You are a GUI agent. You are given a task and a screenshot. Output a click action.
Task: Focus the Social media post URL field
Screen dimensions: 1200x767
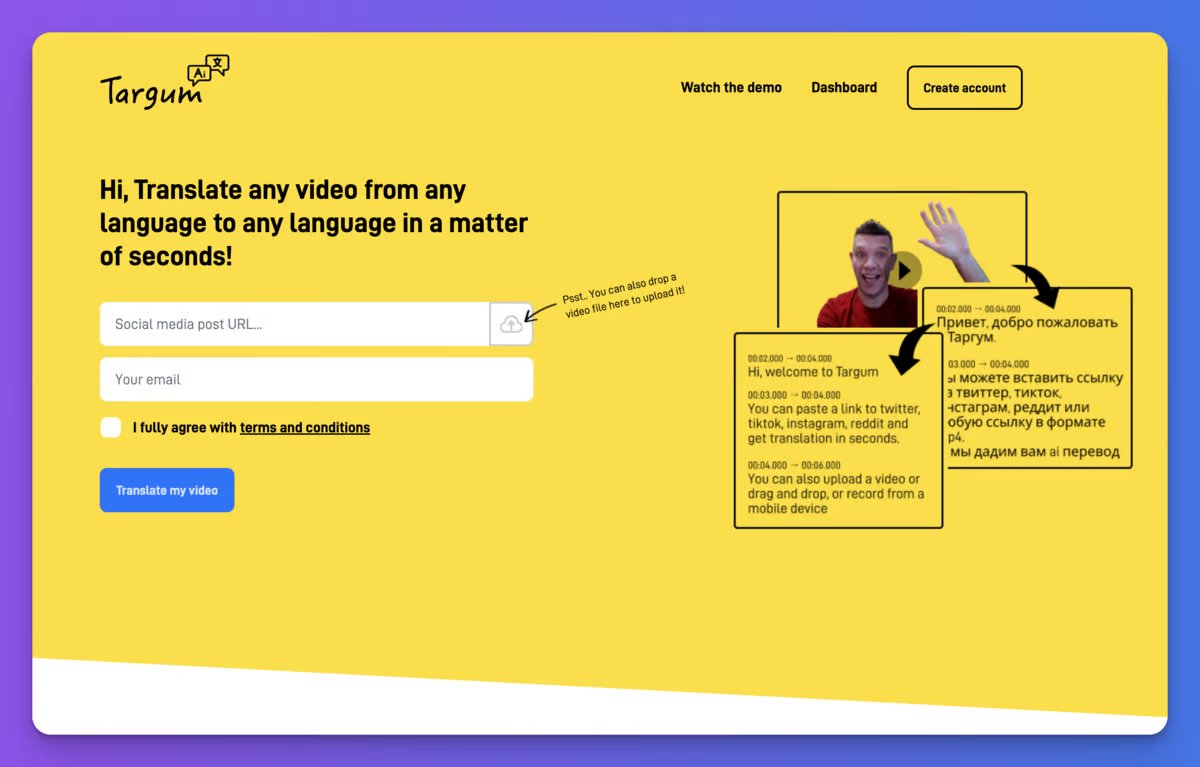(x=295, y=324)
